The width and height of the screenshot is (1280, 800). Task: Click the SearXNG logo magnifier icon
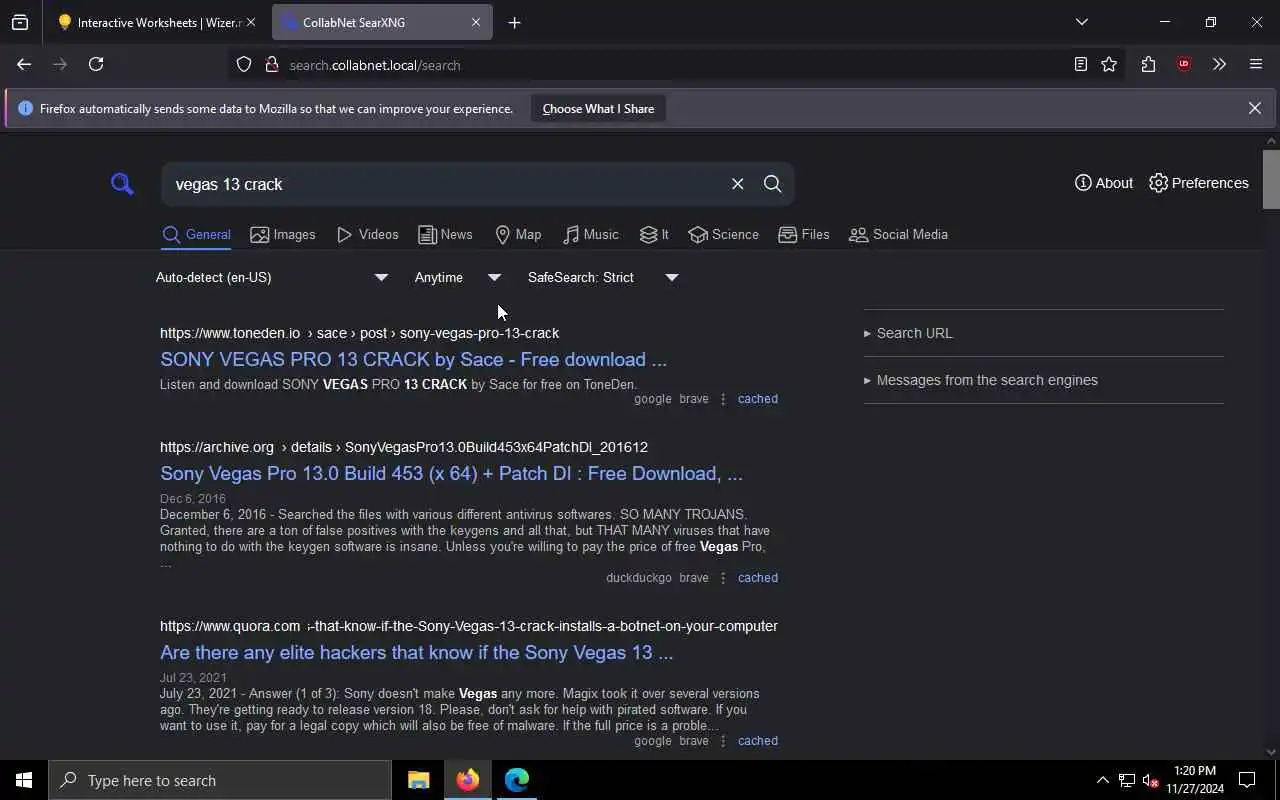122,184
